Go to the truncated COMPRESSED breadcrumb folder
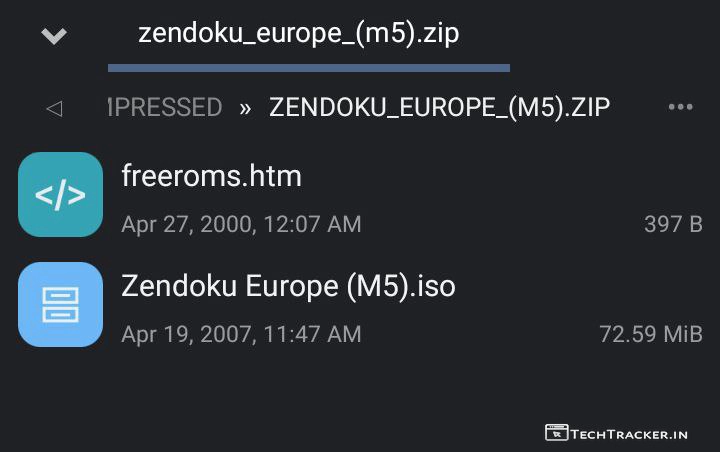 [x=165, y=108]
